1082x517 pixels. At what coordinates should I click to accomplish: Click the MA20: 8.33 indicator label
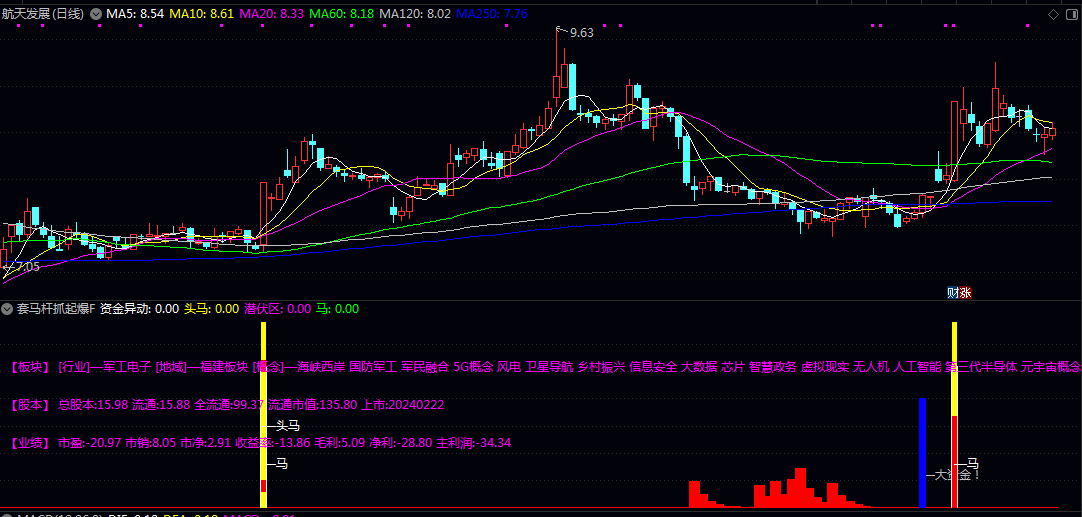click(271, 14)
